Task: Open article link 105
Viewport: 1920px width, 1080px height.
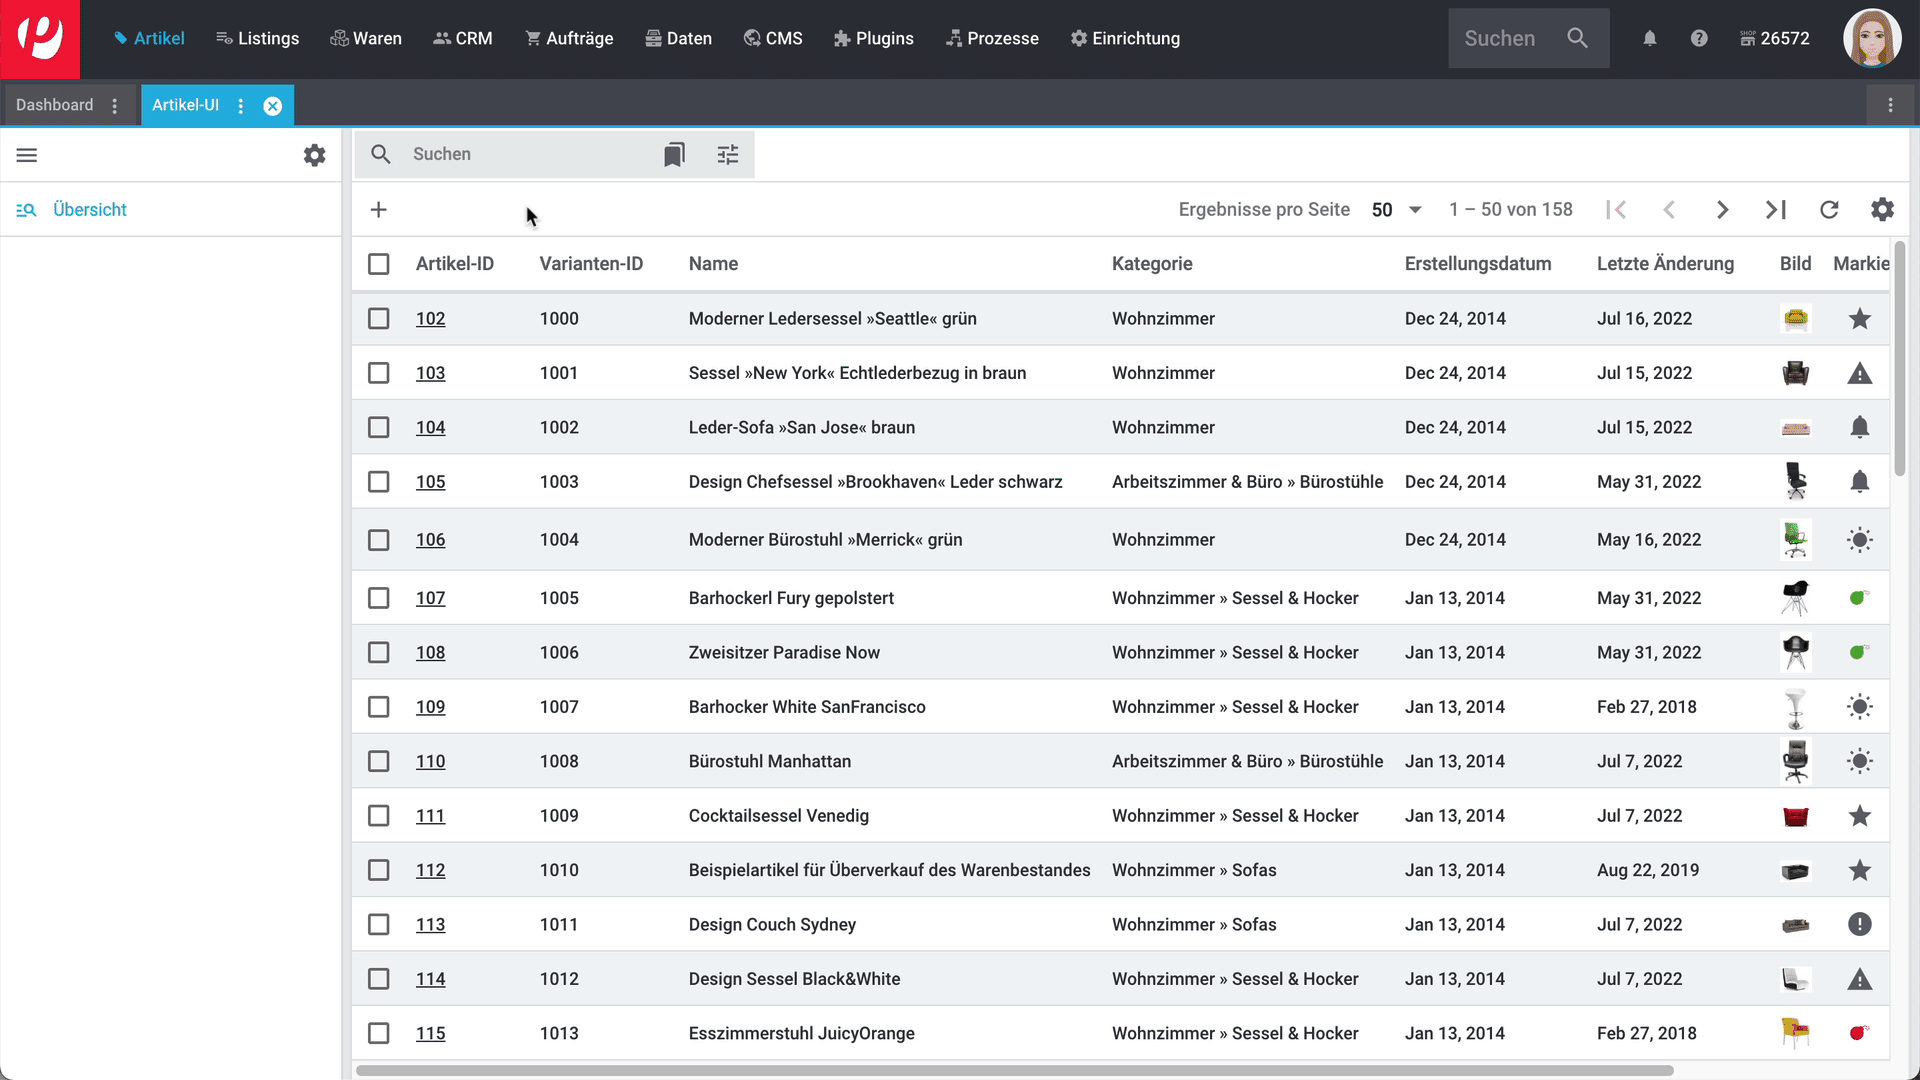Action: coord(430,482)
